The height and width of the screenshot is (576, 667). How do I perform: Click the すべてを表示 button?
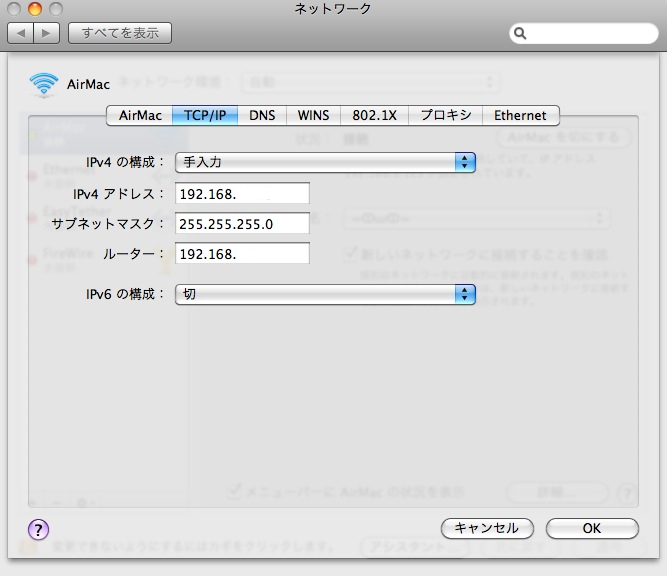120,33
